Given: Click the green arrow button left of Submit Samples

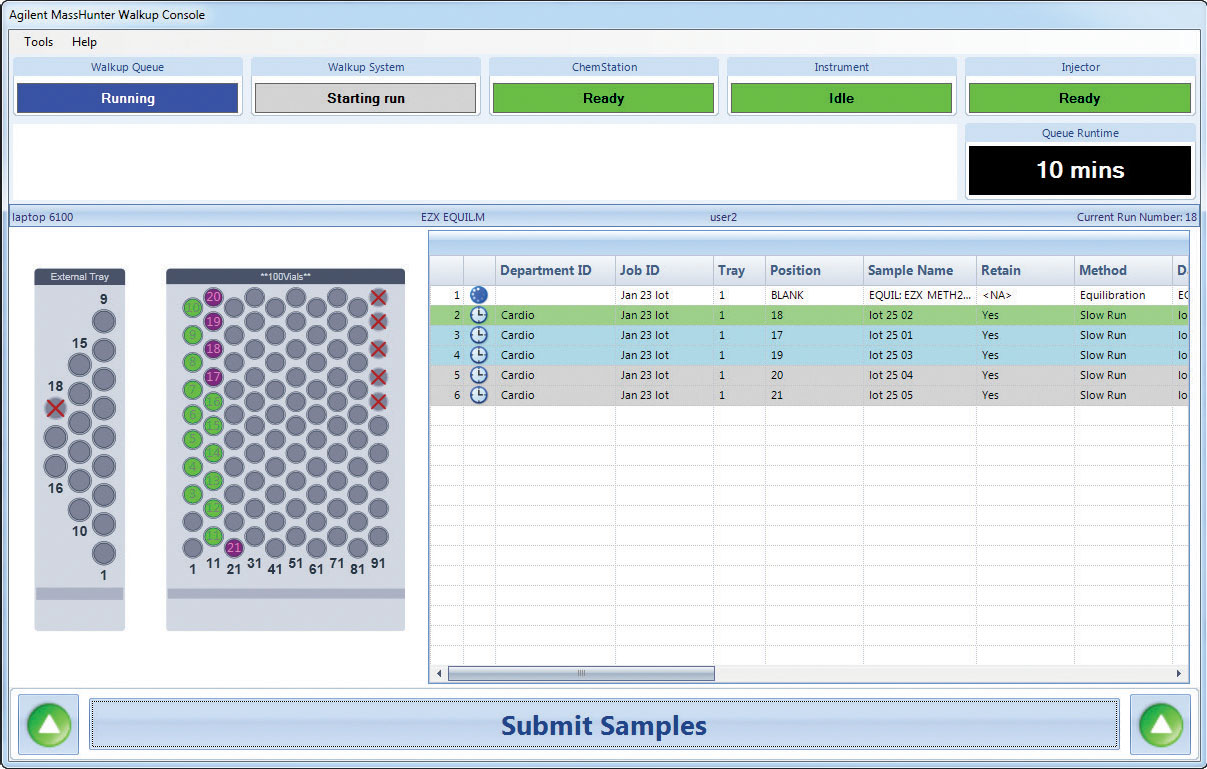Looking at the screenshot, I should [x=49, y=724].
